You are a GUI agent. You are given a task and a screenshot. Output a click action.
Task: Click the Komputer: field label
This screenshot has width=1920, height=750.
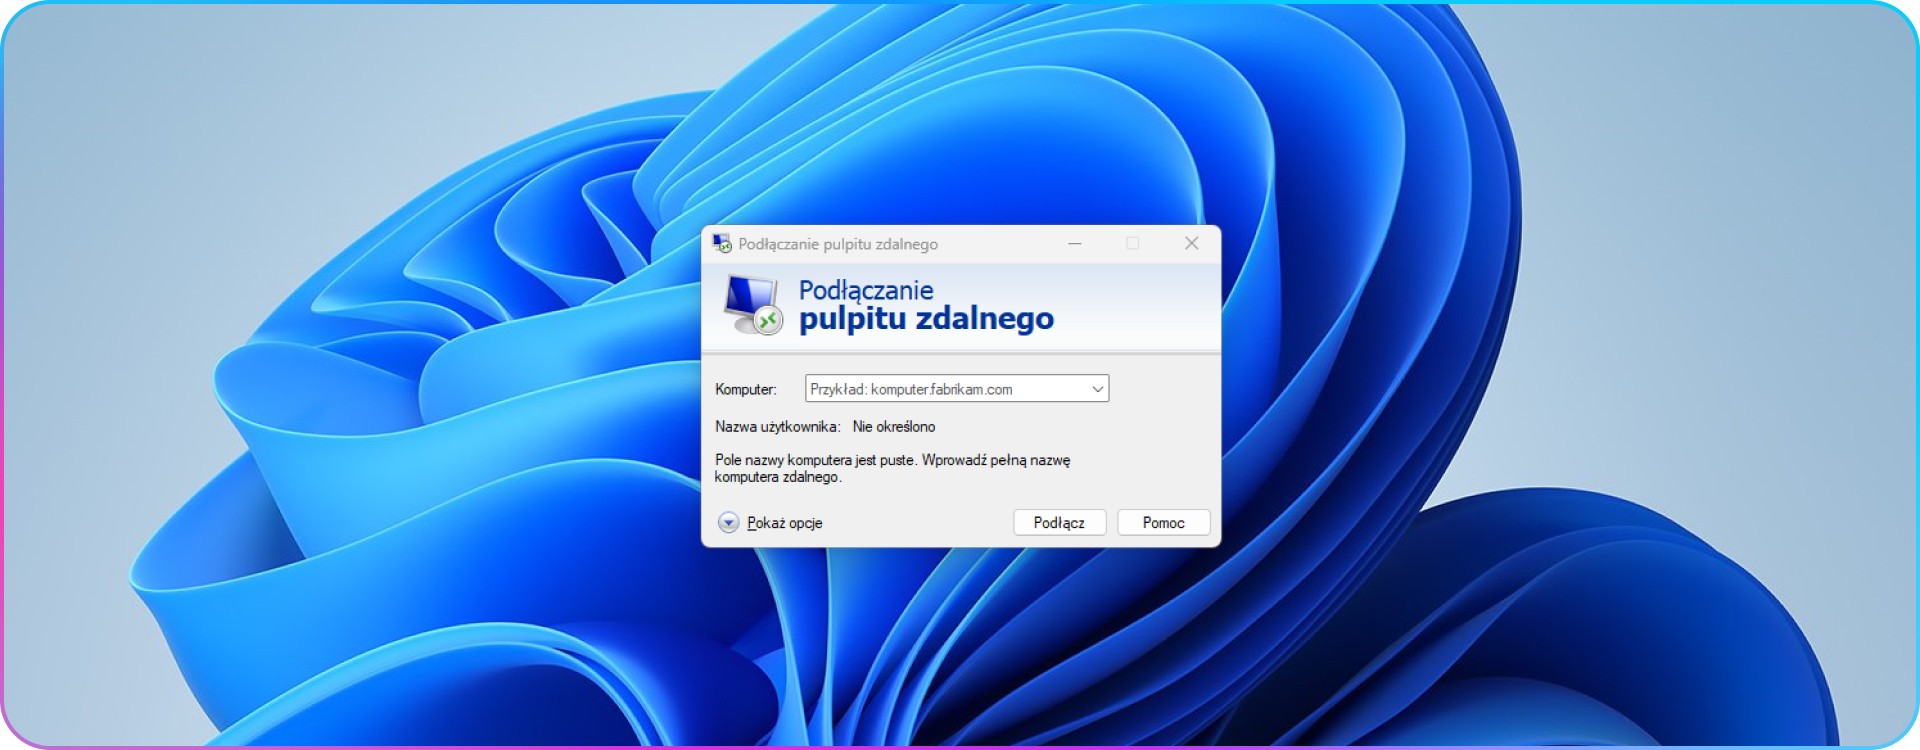pos(745,389)
